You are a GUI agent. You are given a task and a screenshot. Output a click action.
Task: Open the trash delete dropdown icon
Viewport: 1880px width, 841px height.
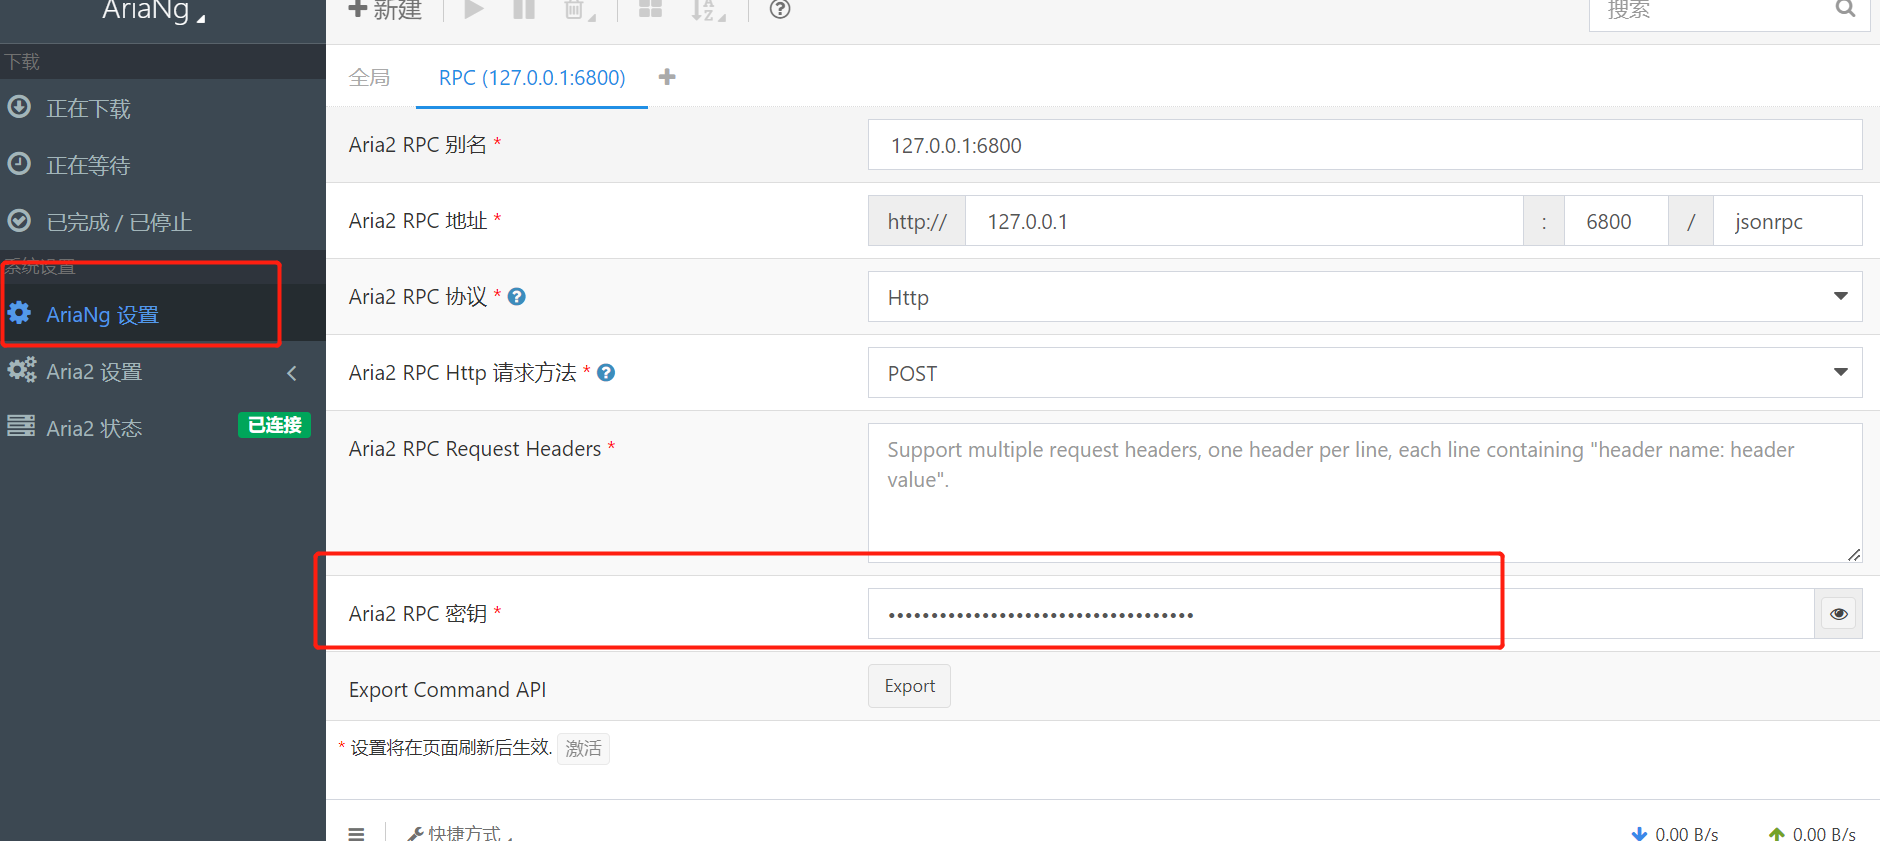(579, 9)
